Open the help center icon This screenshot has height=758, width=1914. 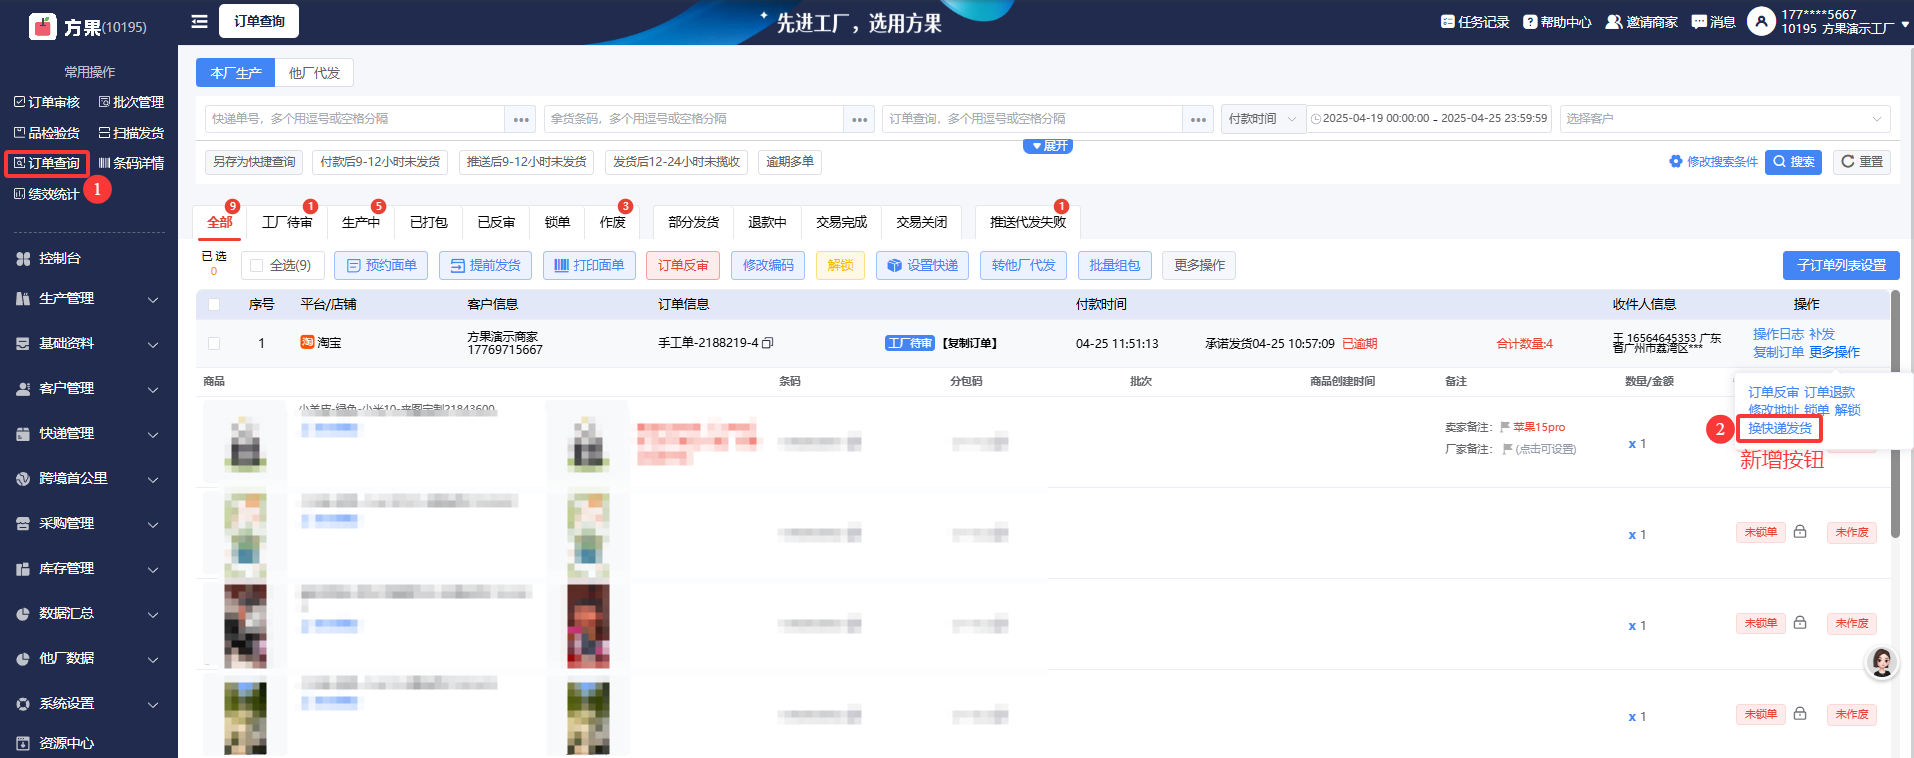[1529, 22]
